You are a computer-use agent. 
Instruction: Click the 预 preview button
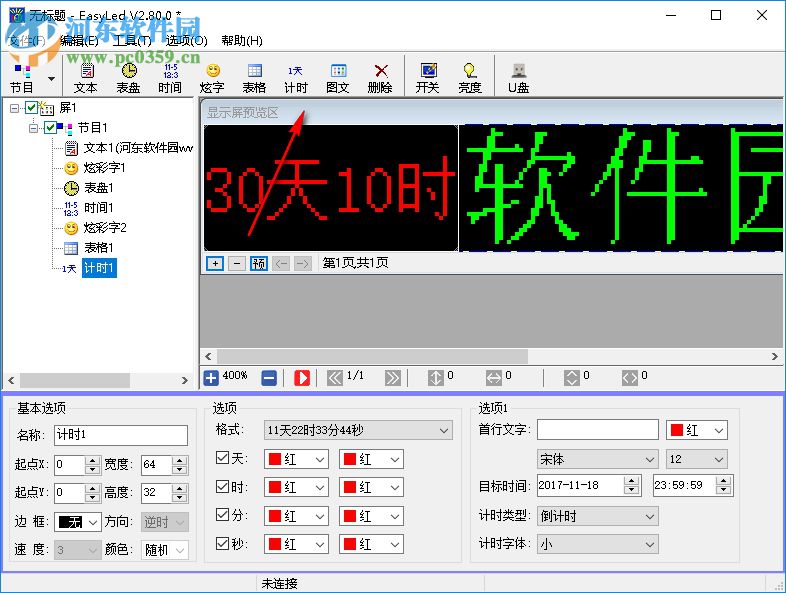tap(259, 263)
